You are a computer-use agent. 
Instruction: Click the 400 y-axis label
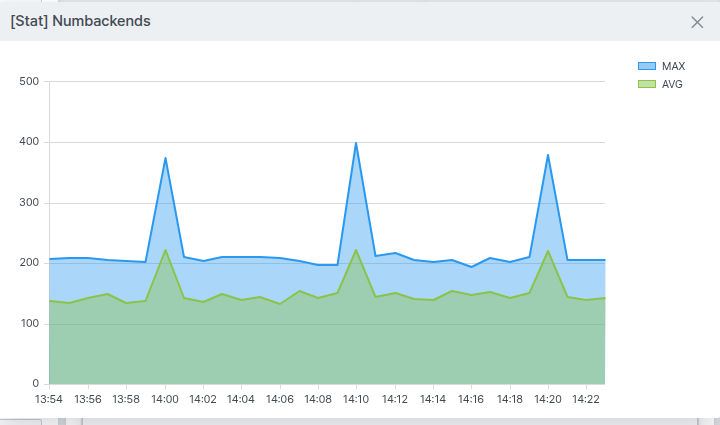point(29,142)
